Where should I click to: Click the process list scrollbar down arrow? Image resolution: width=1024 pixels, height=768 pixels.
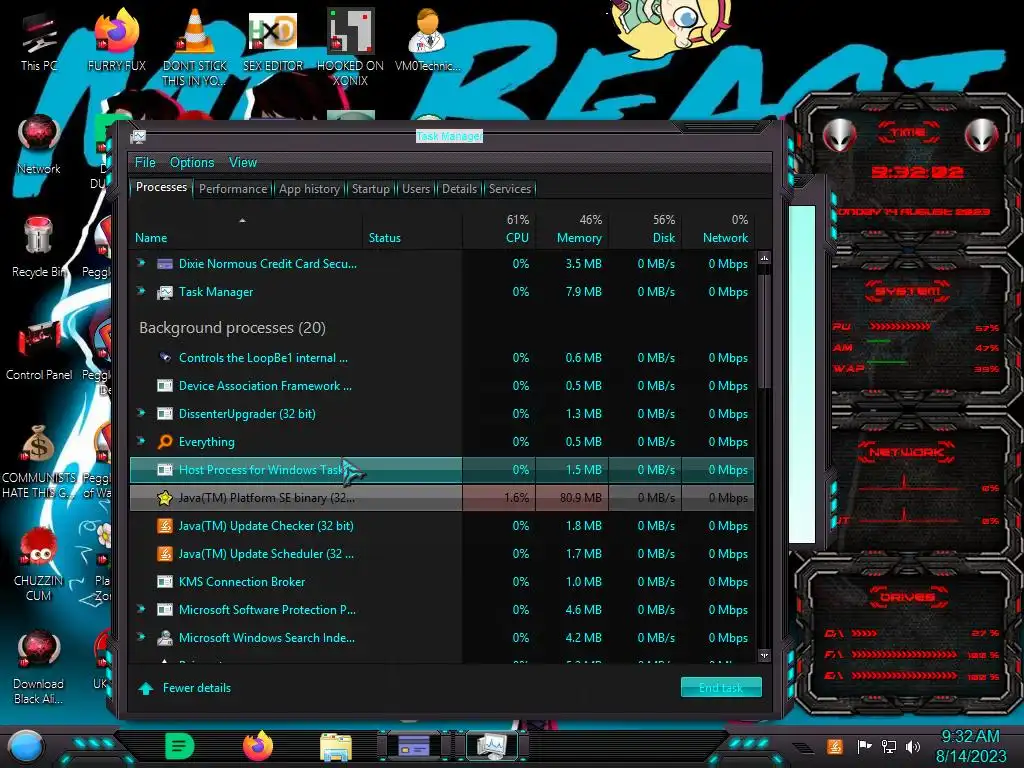click(764, 655)
